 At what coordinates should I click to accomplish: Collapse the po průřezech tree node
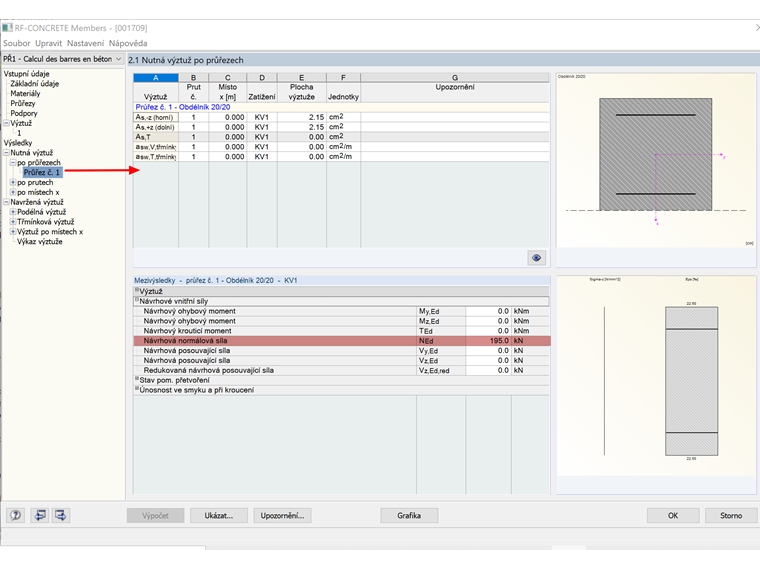pos(13,162)
